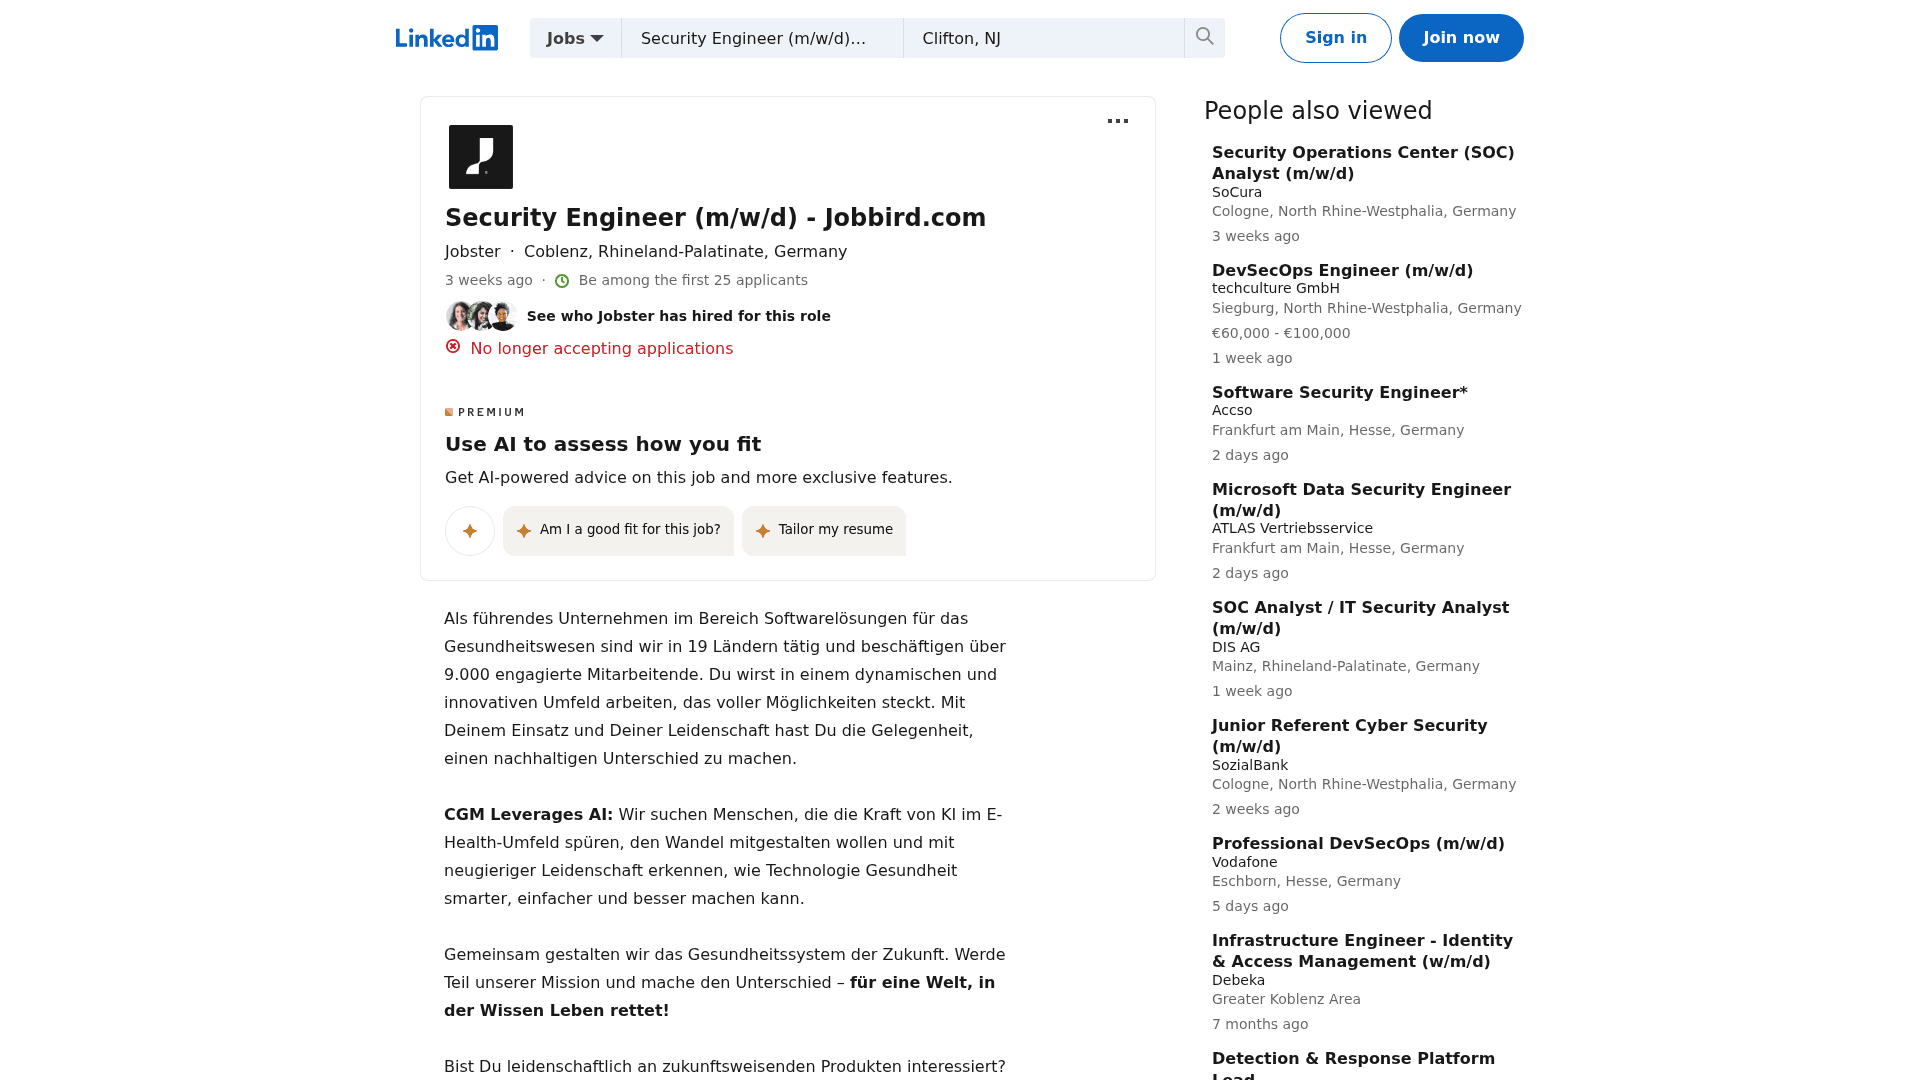Open Infrastructure Engineer - Identity & Access Management listing
The width and height of the screenshot is (1920, 1080).
coord(1362,951)
